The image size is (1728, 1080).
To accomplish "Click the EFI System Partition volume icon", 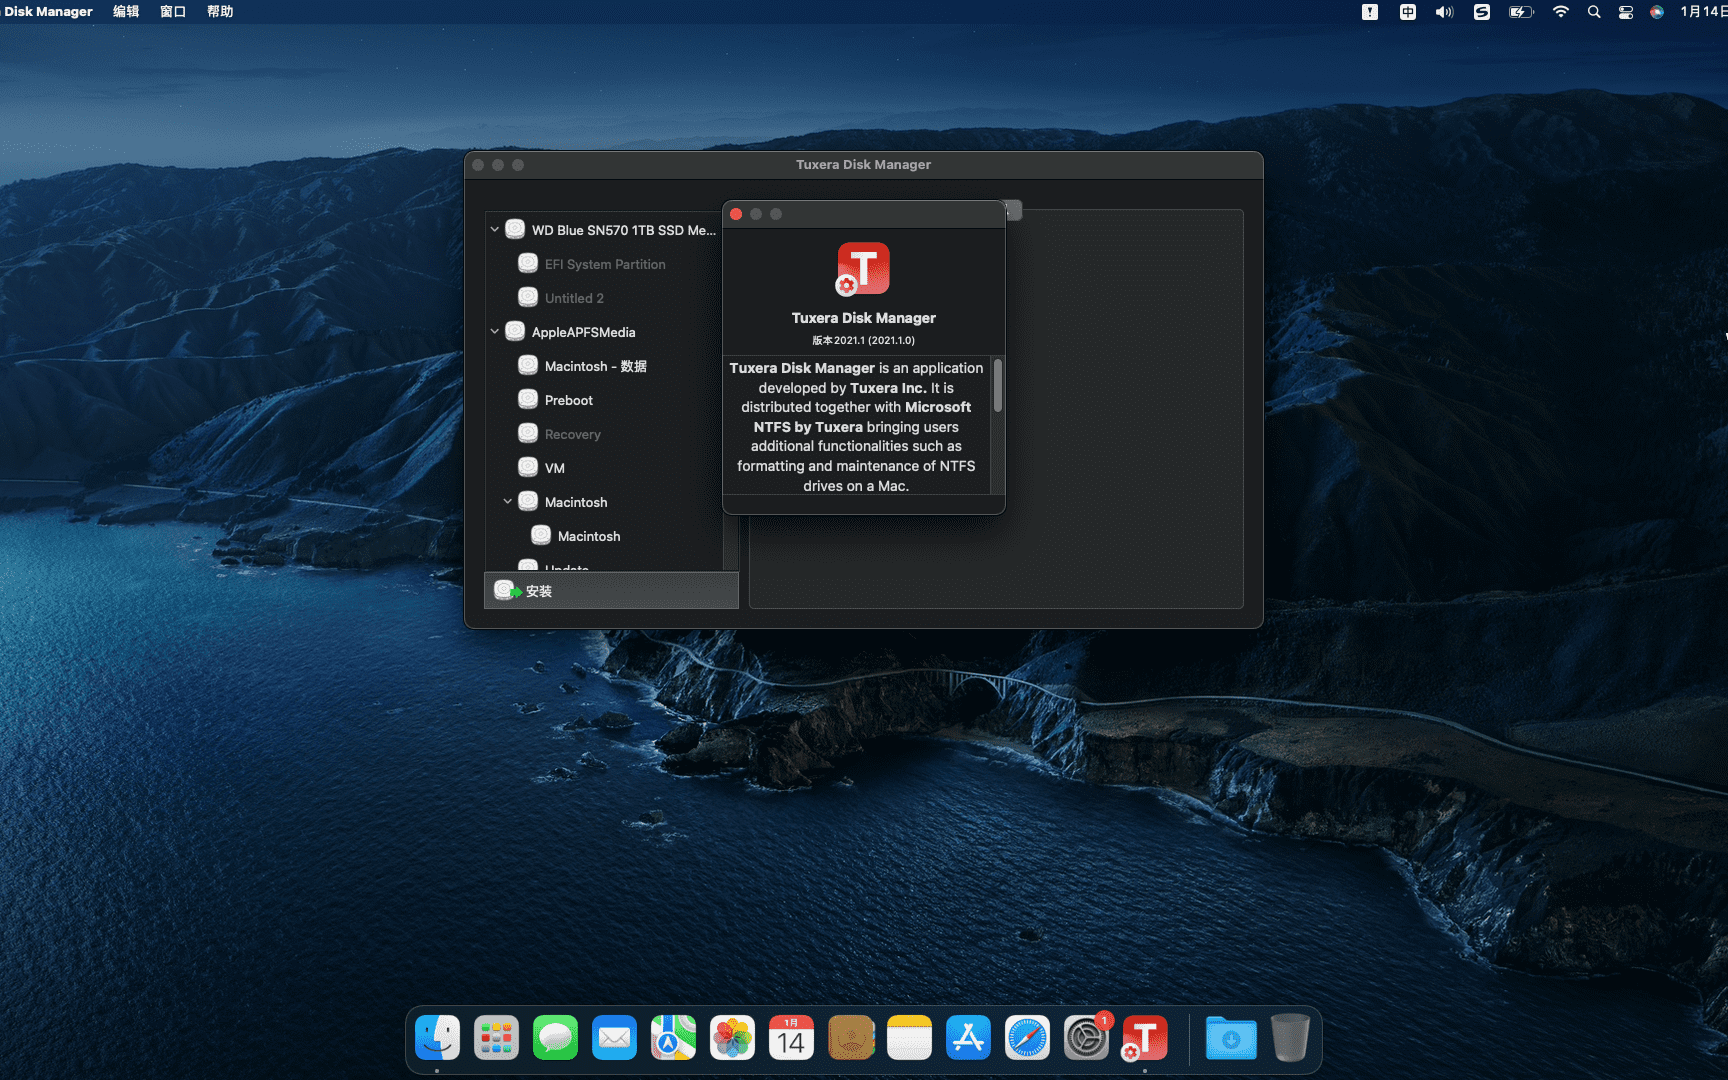I will point(528,263).
